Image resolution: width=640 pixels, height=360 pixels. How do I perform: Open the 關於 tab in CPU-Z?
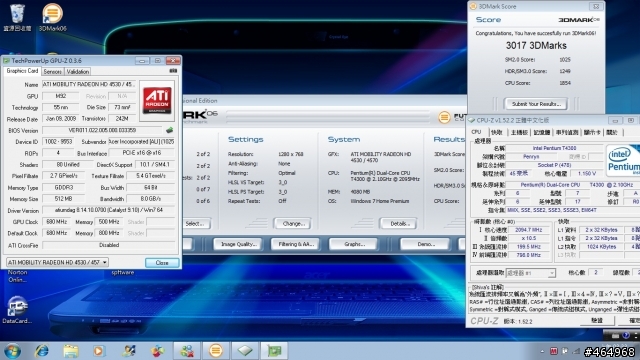pos(612,132)
